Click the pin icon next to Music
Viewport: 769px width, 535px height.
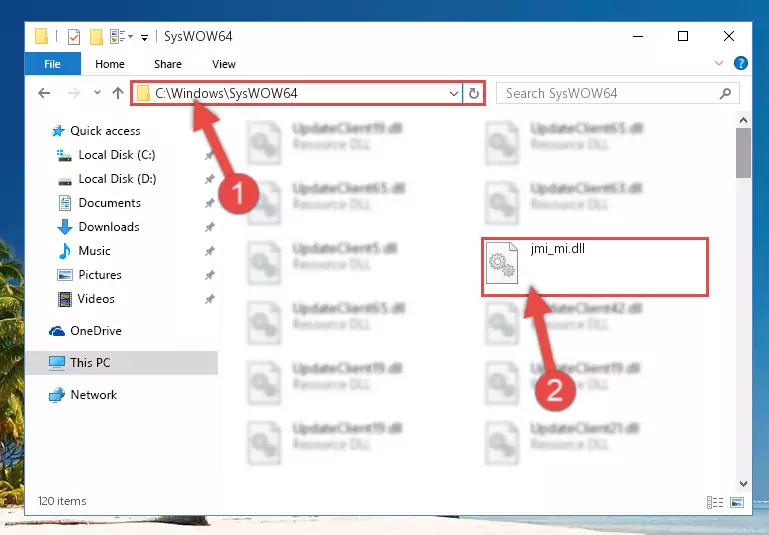tap(209, 251)
